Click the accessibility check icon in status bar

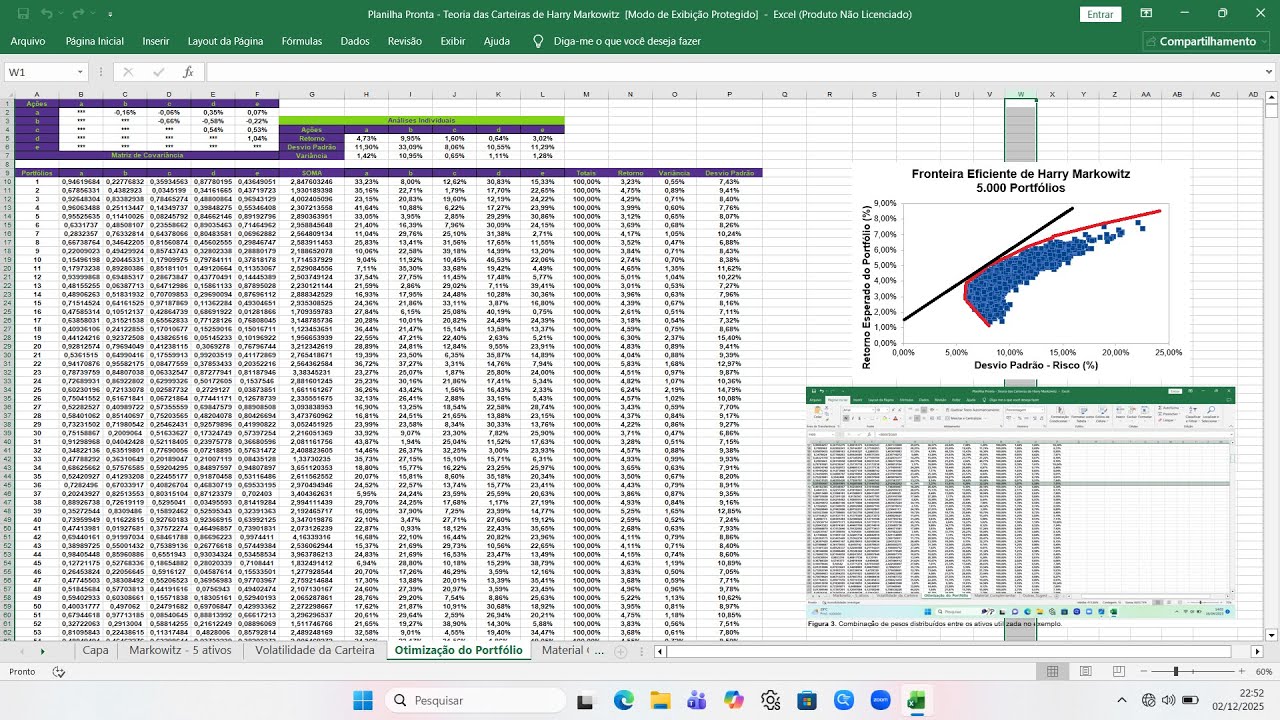pos(59,672)
